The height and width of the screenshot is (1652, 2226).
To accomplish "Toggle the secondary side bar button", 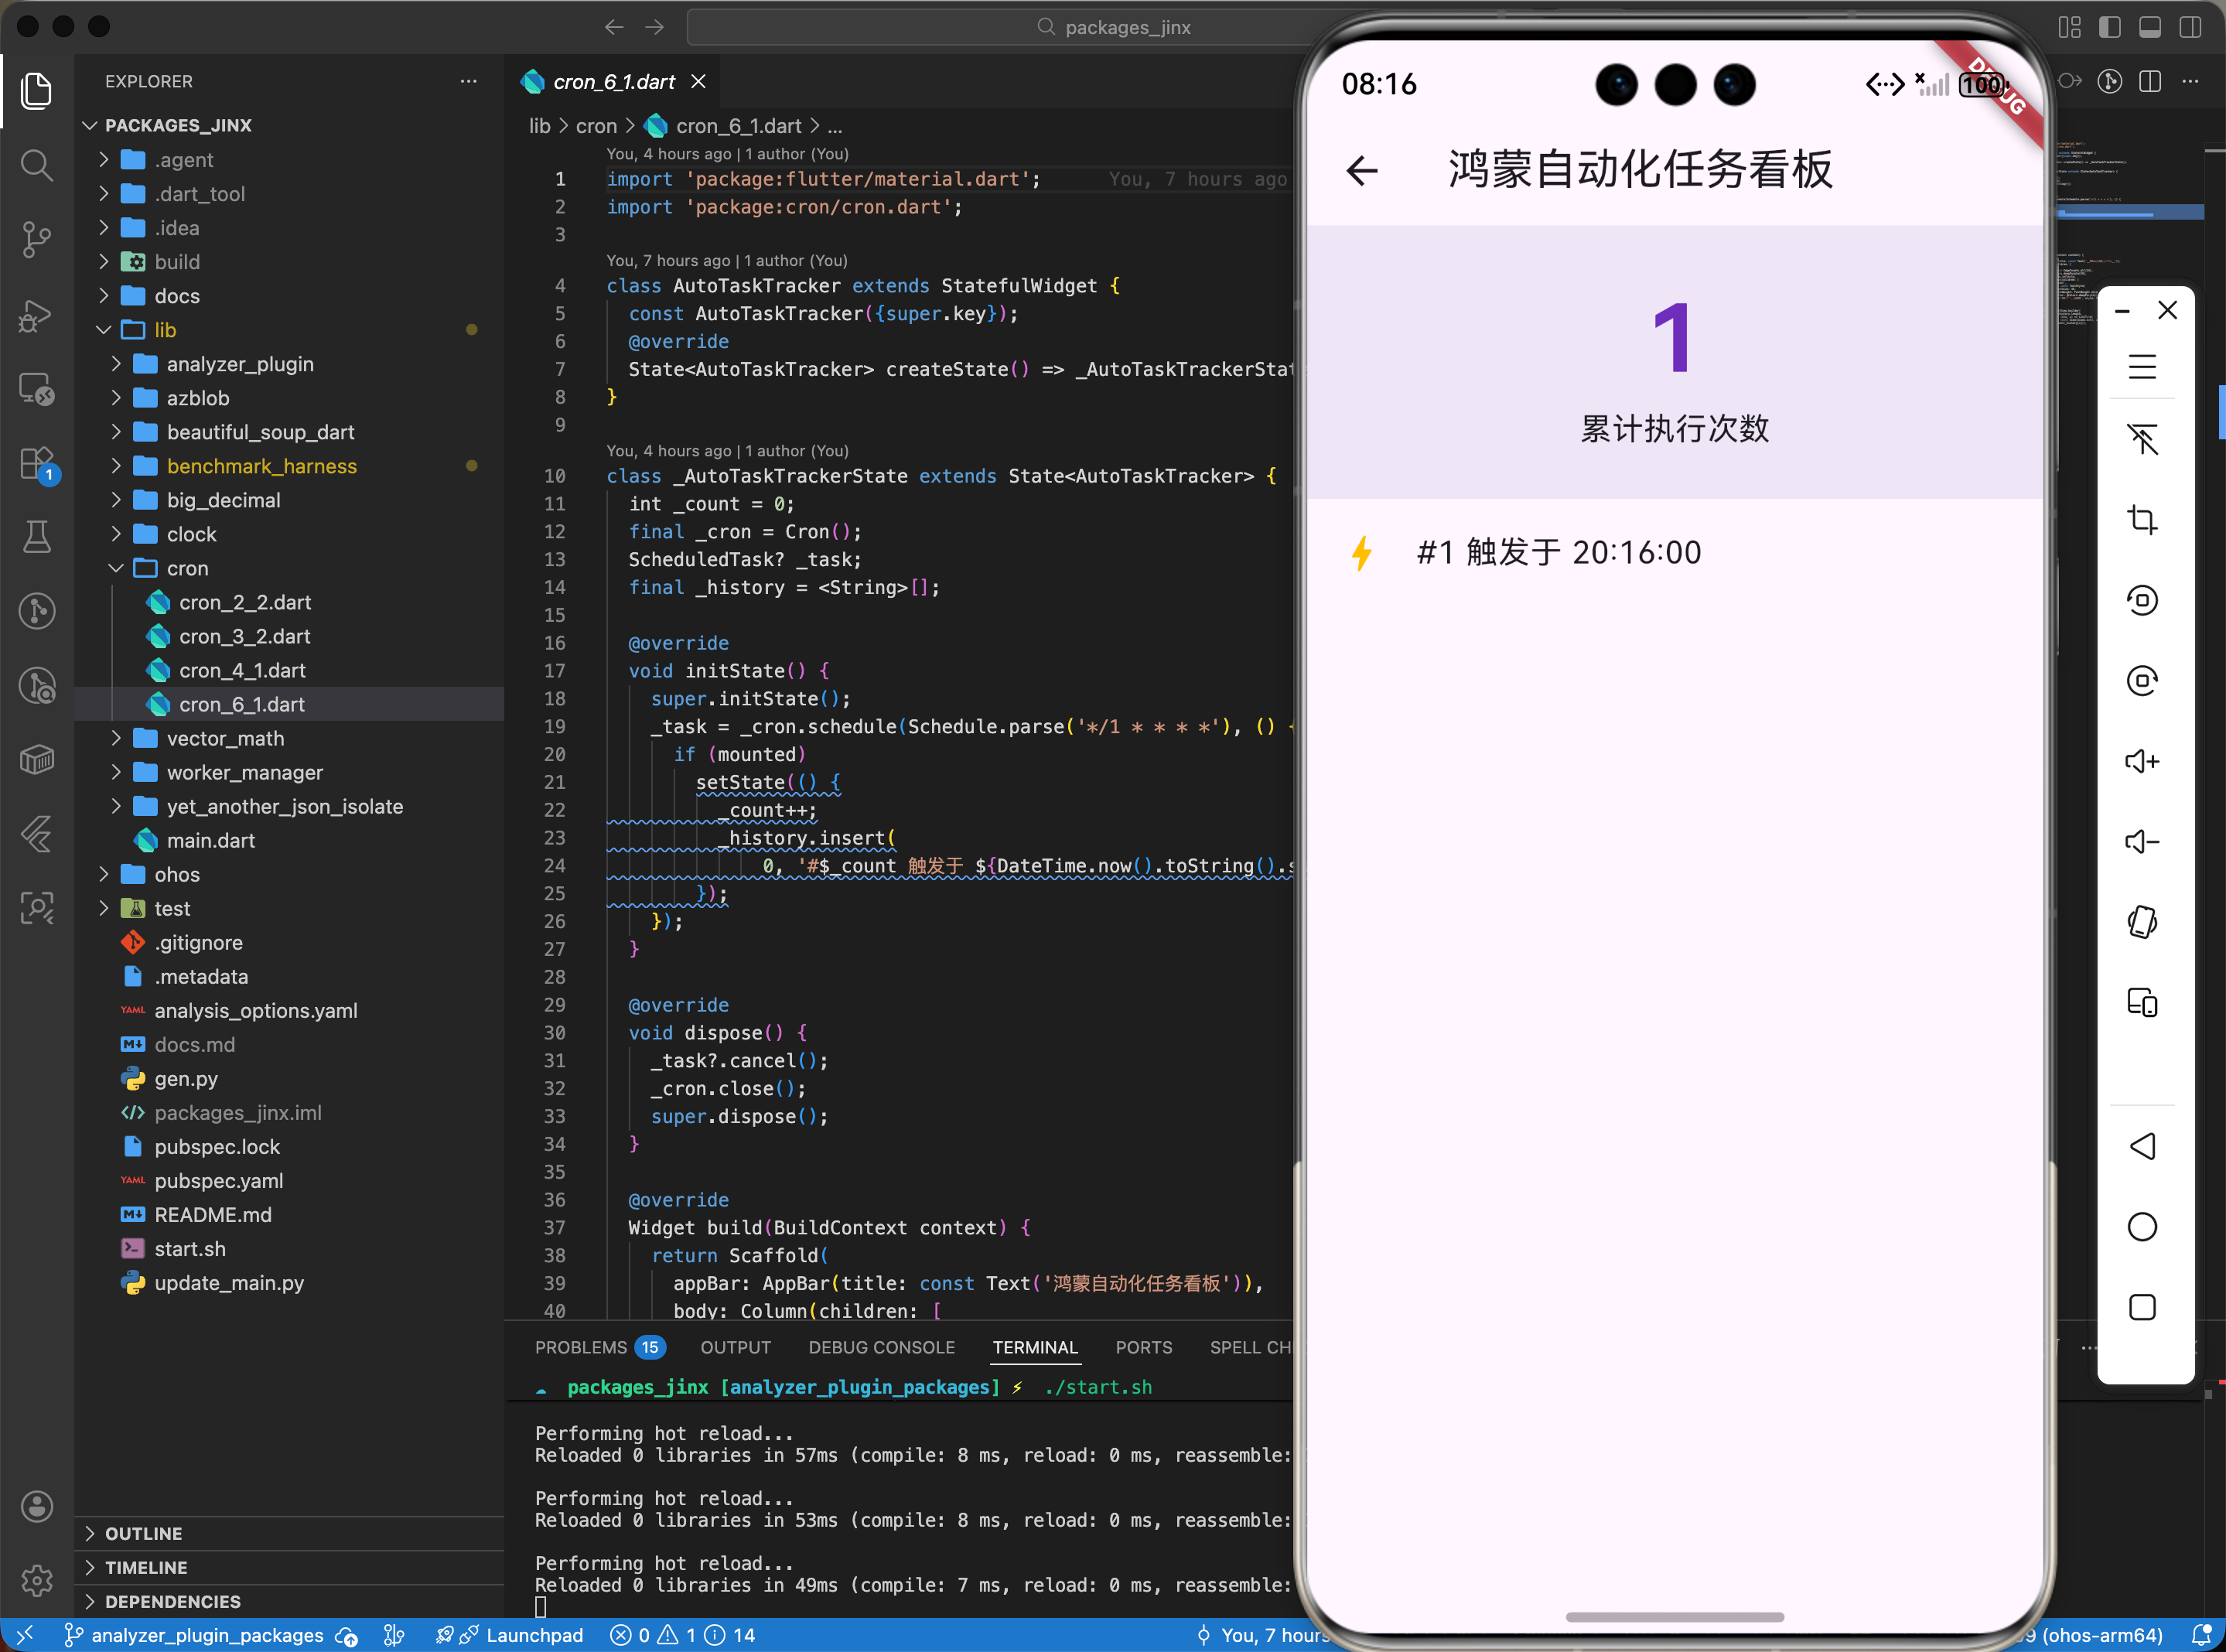I will coord(2190,27).
